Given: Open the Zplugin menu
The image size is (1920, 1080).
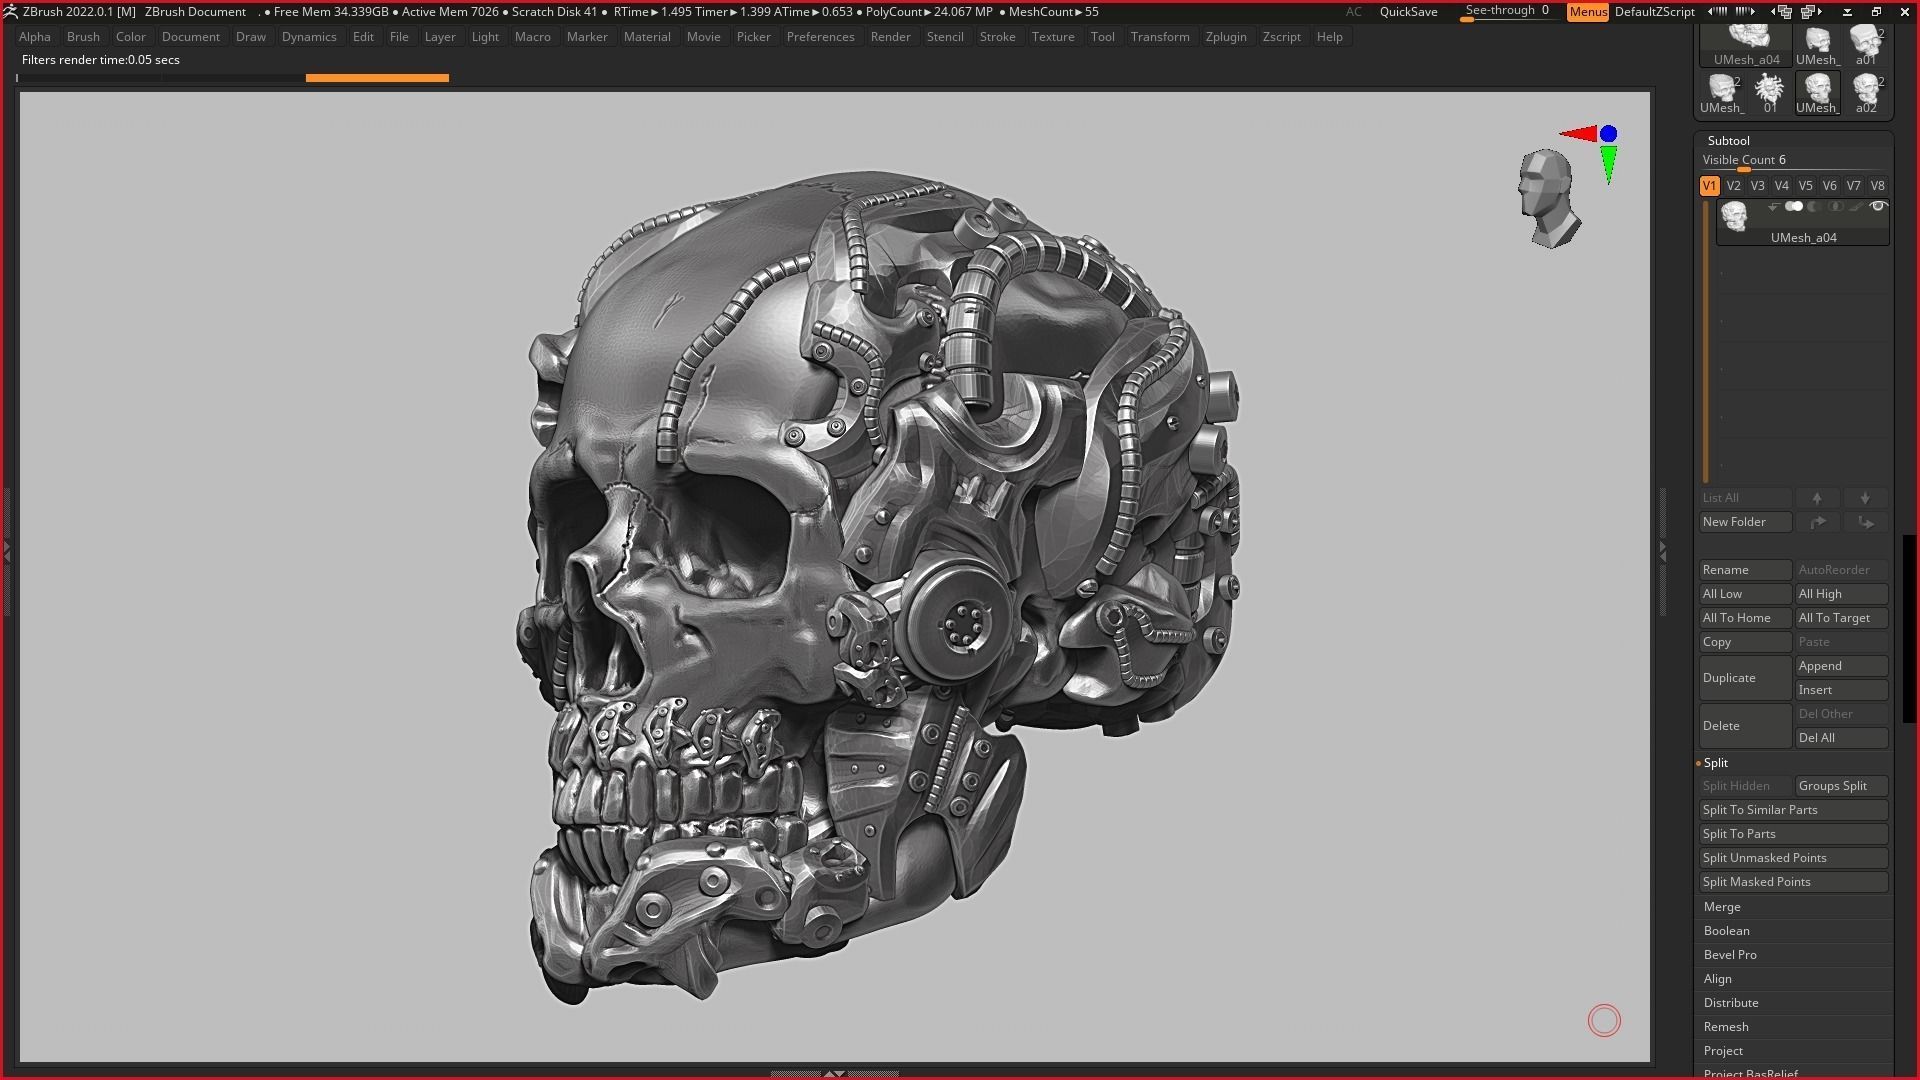Looking at the screenshot, I should click(x=1226, y=37).
